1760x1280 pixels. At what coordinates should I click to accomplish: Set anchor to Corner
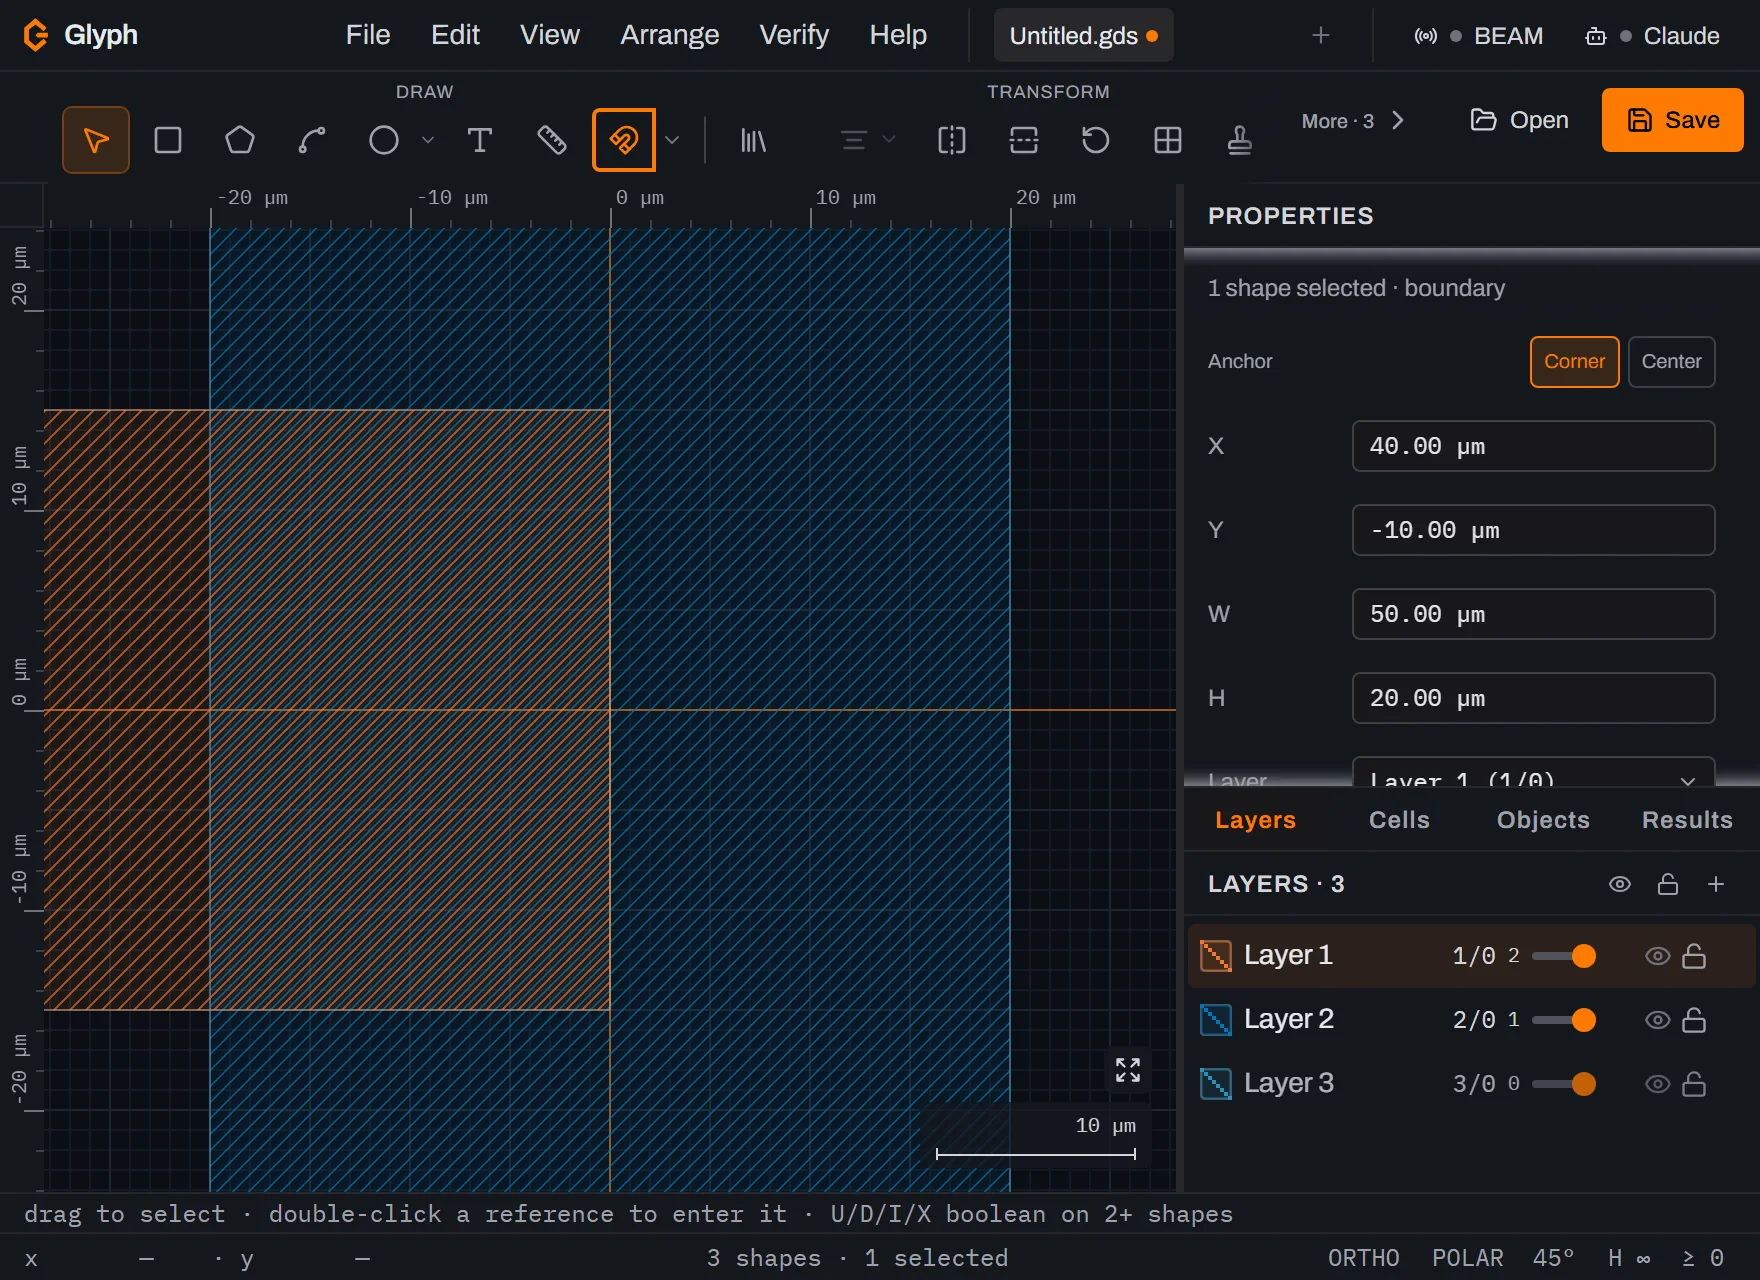pyautogui.click(x=1574, y=362)
